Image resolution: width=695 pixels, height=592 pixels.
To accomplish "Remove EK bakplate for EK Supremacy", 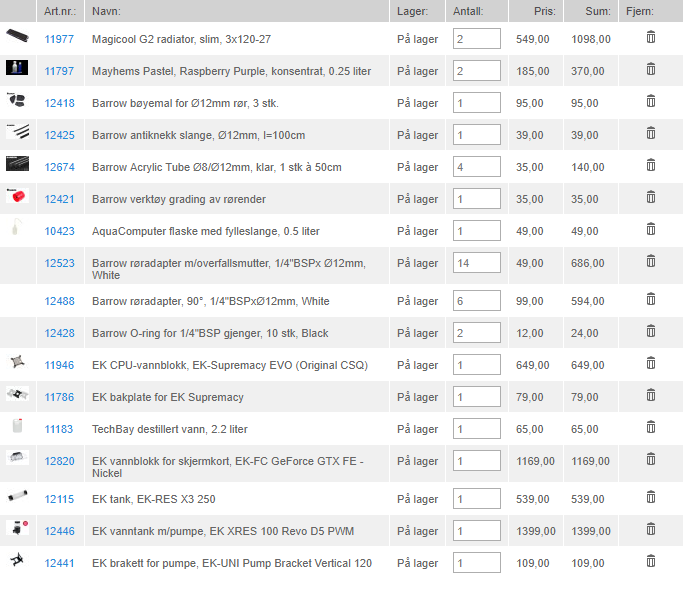I will [650, 395].
